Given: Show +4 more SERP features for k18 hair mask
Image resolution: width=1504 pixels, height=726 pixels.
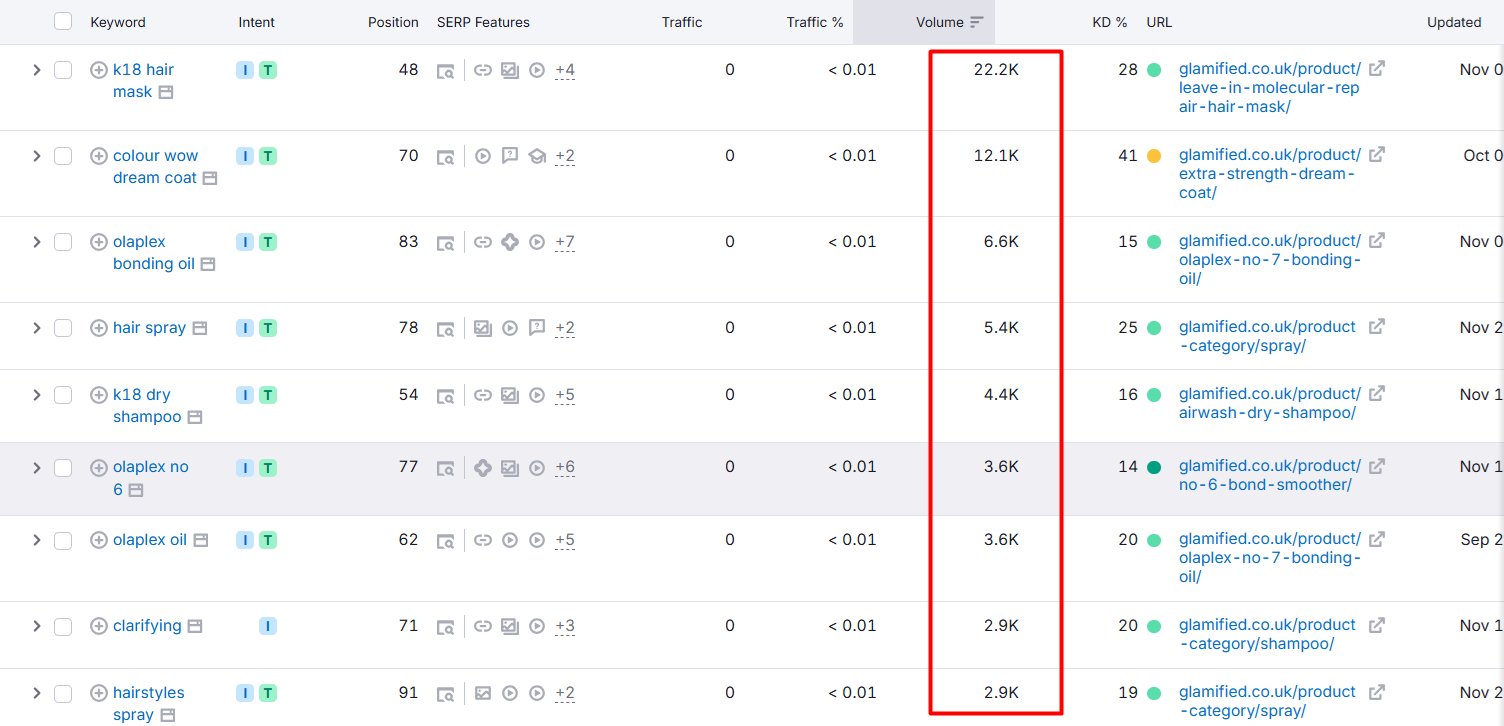Looking at the screenshot, I should point(565,70).
